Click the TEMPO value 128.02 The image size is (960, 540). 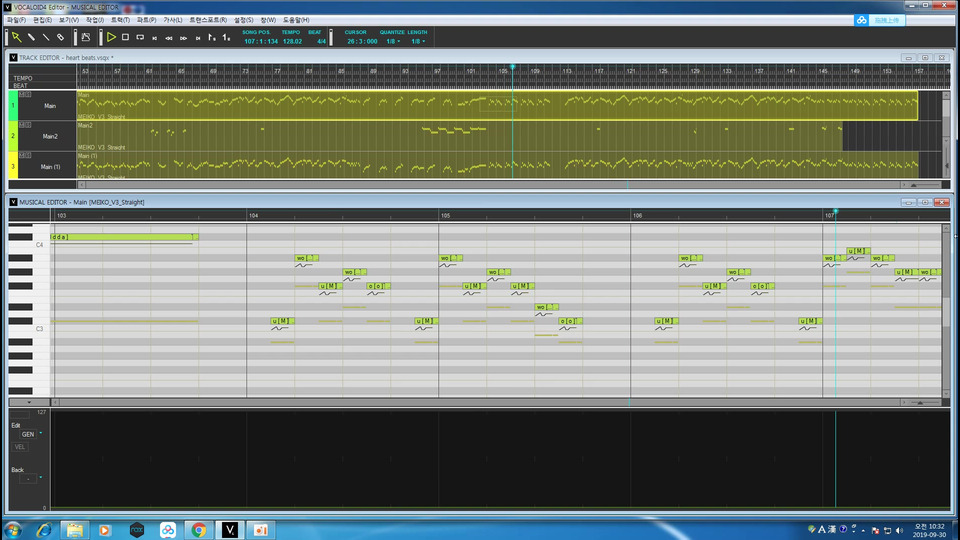pos(292,42)
